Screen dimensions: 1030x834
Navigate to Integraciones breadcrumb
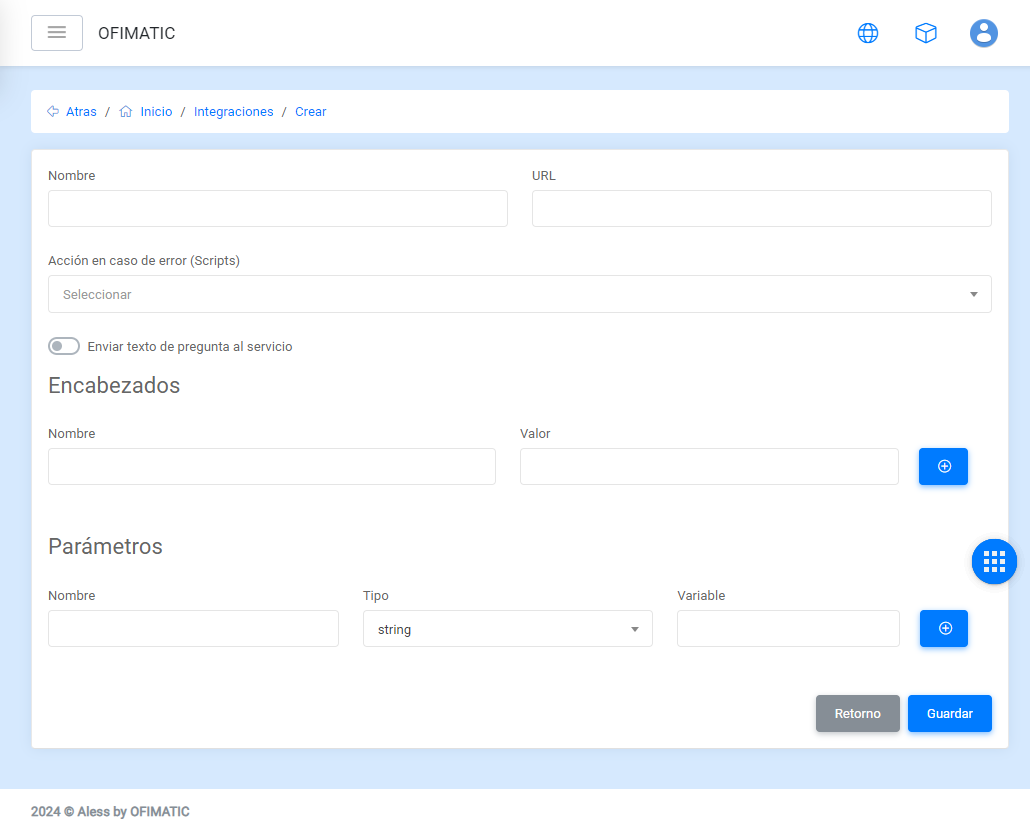[233, 112]
